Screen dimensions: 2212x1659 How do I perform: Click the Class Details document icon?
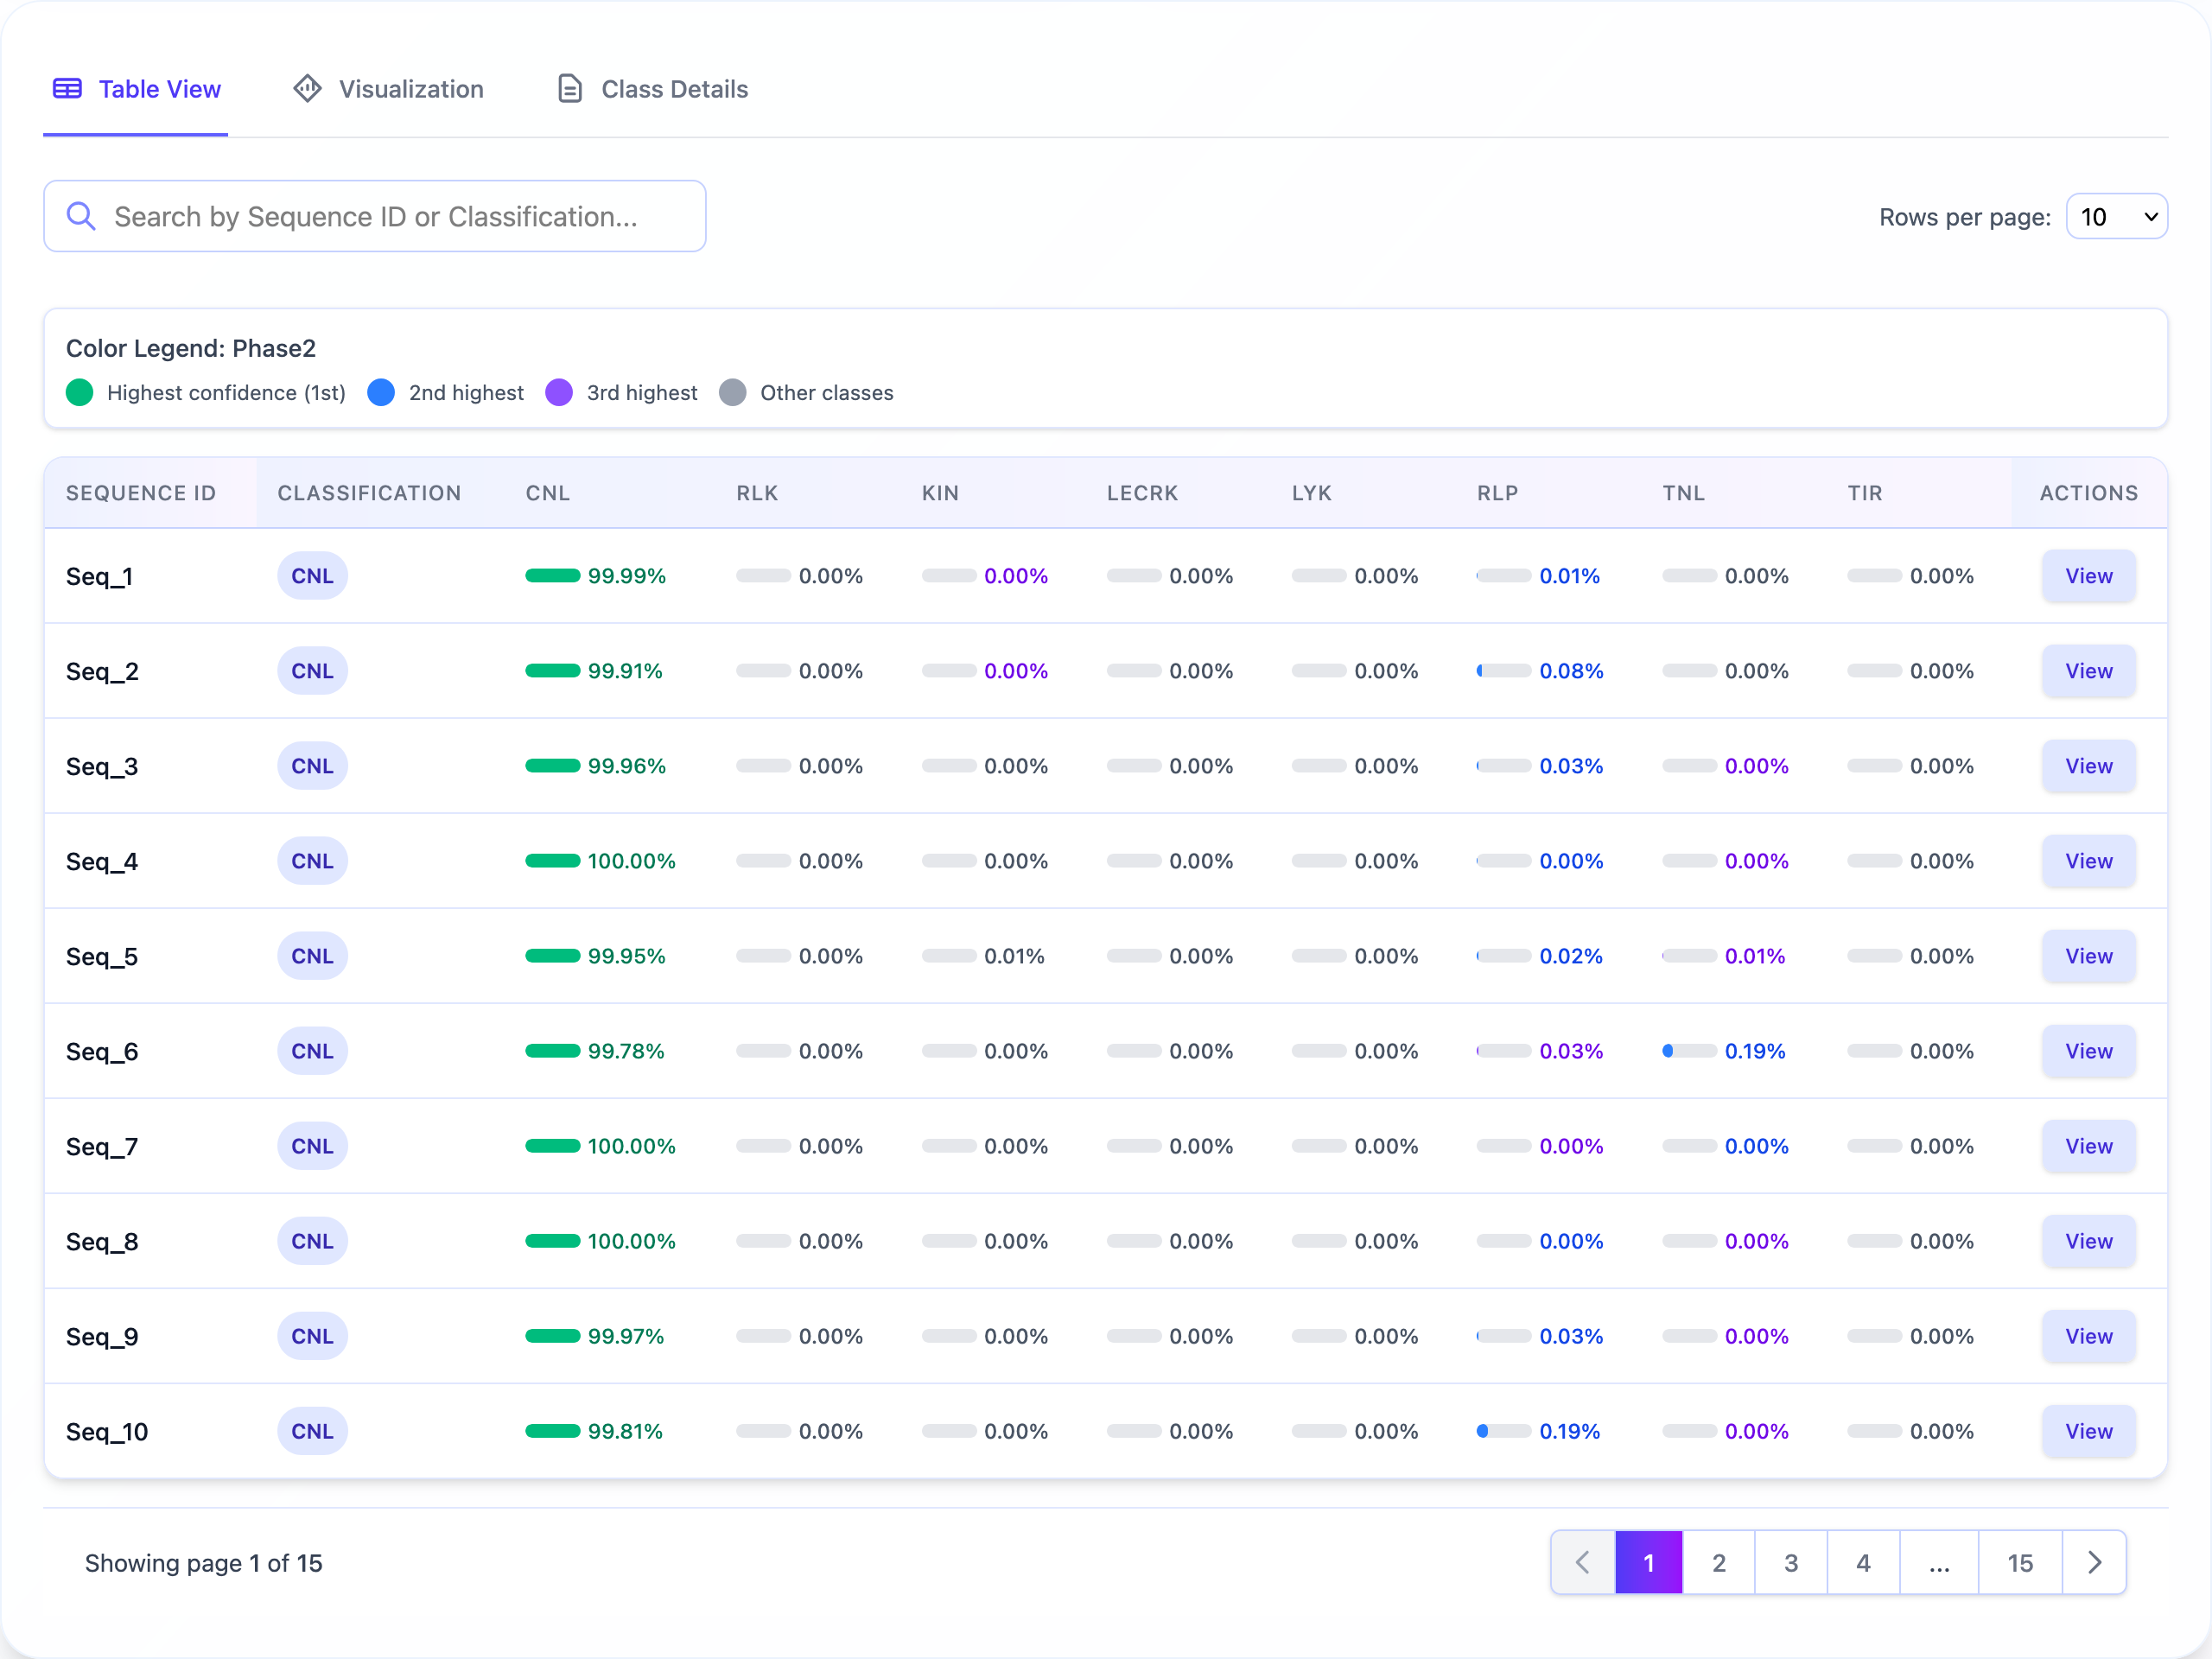point(569,89)
